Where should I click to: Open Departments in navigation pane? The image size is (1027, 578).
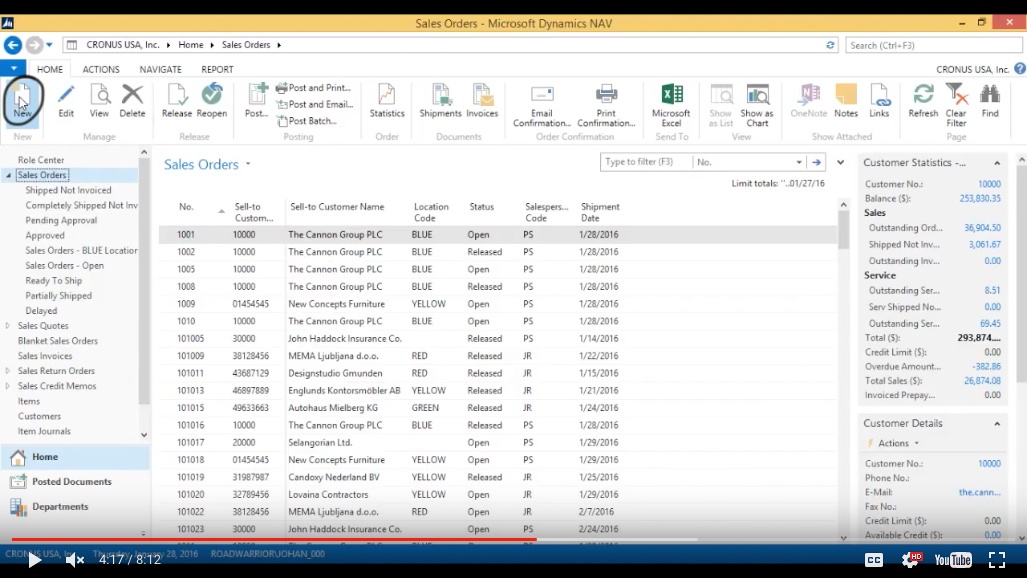tap(75, 507)
